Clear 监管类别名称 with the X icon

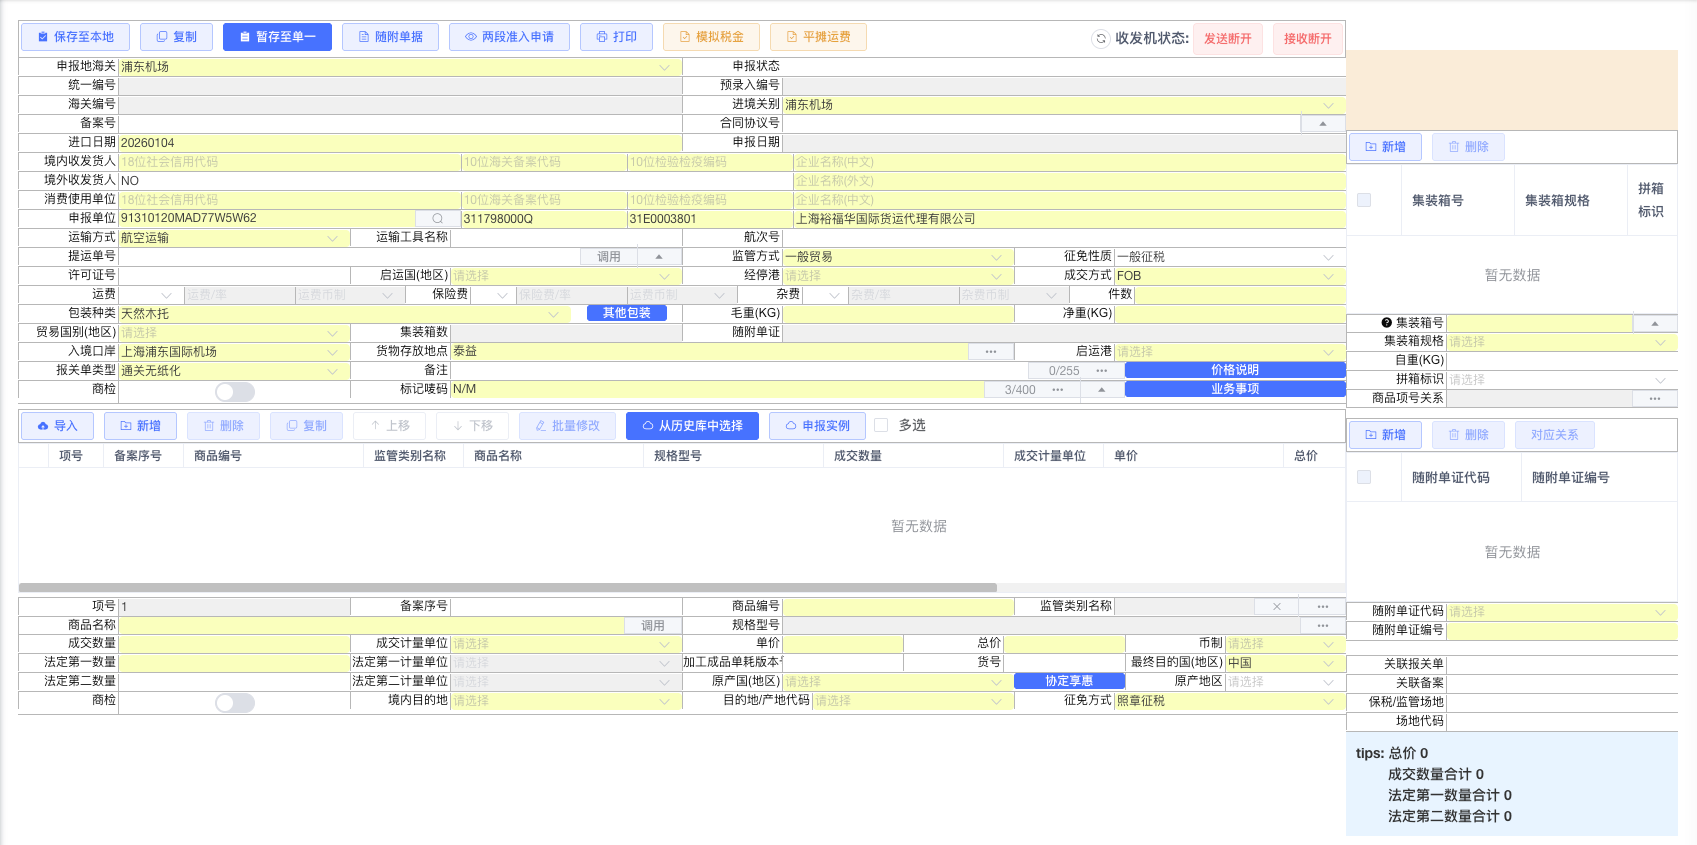click(1276, 607)
